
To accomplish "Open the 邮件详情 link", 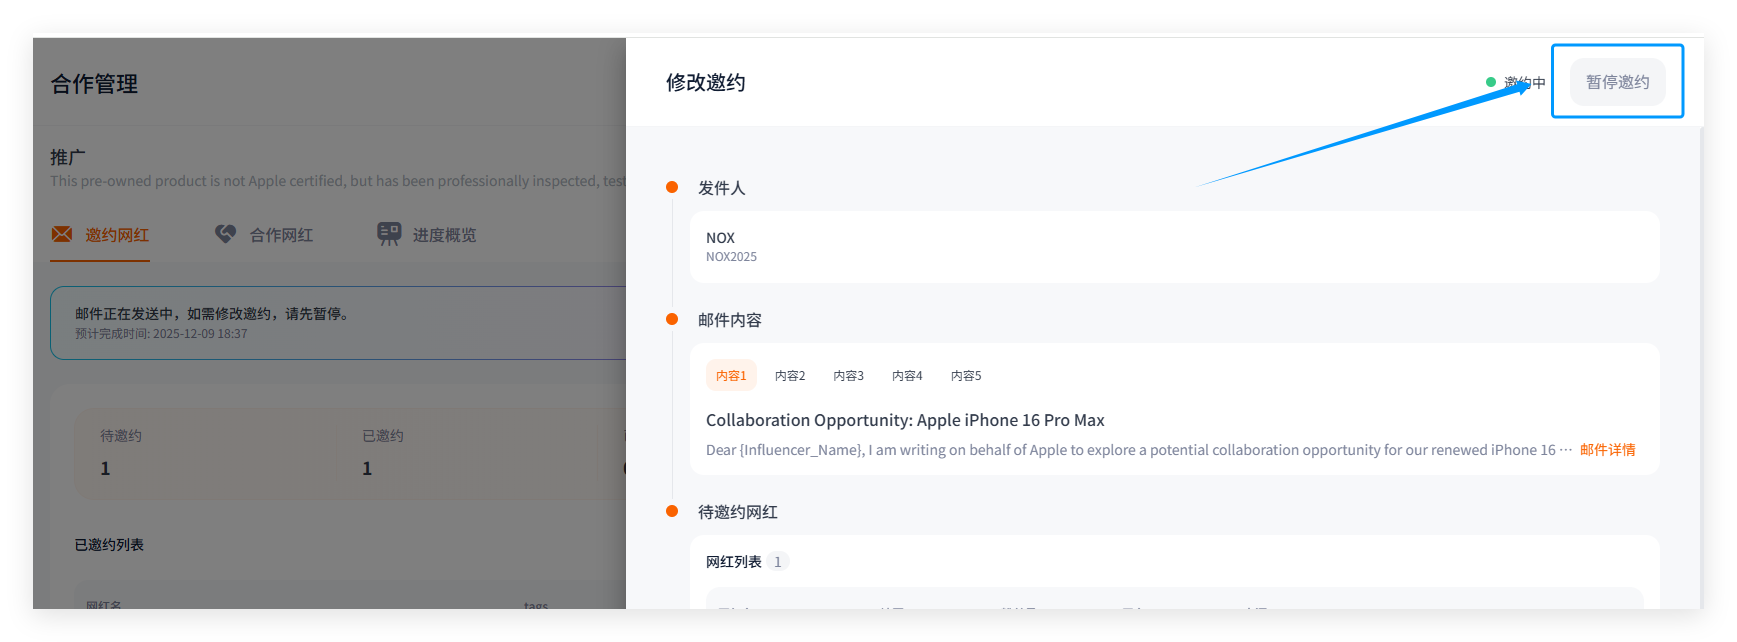I will click(x=1607, y=450).
